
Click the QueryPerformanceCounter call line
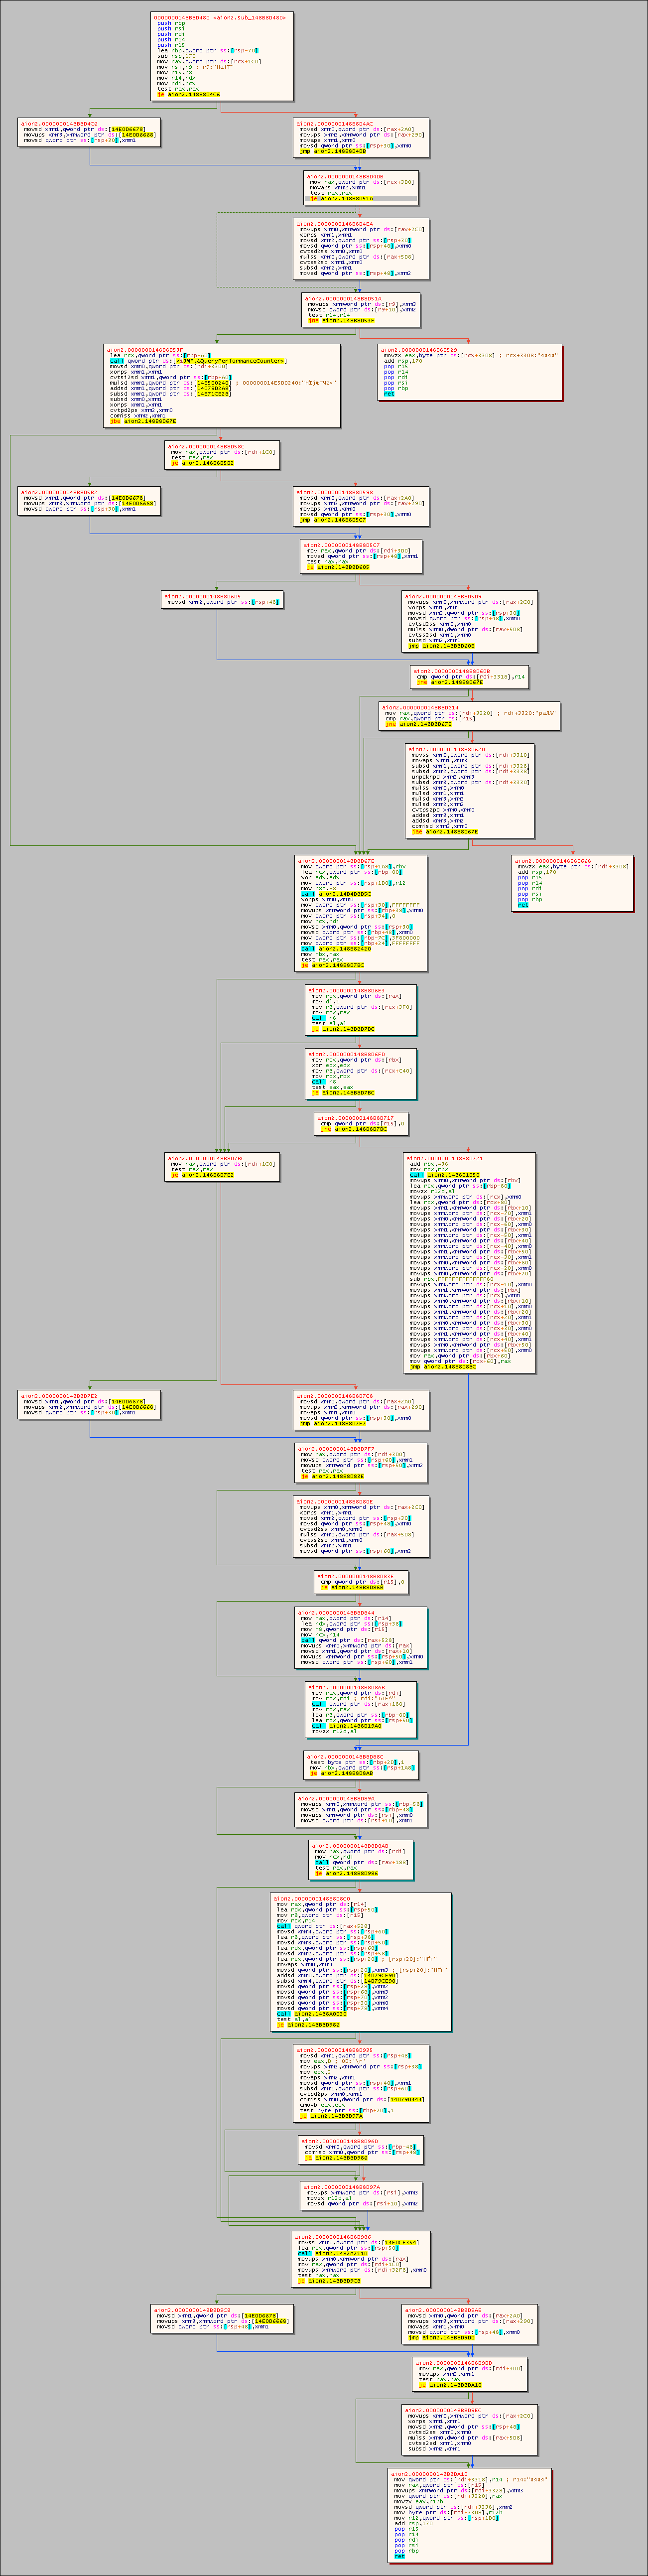pos(198,361)
